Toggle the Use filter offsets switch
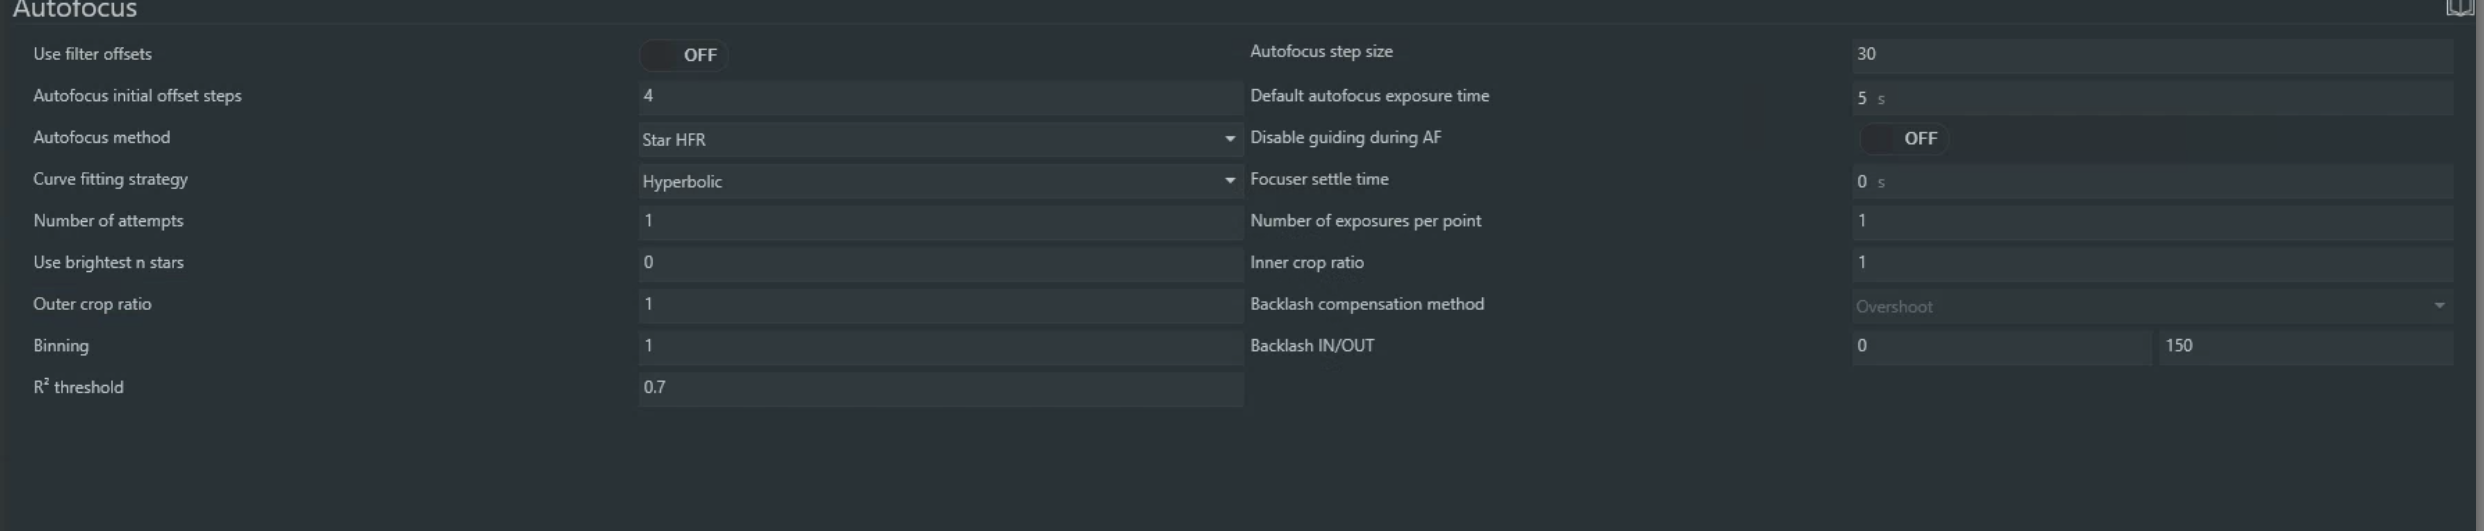The width and height of the screenshot is (2484, 531). pos(684,55)
